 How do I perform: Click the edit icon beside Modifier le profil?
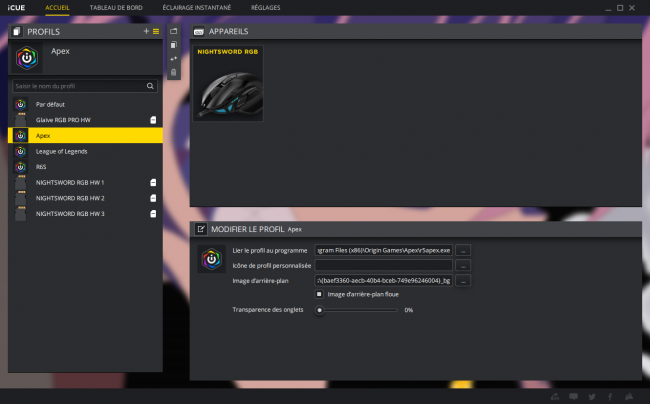click(x=201, y=229)
